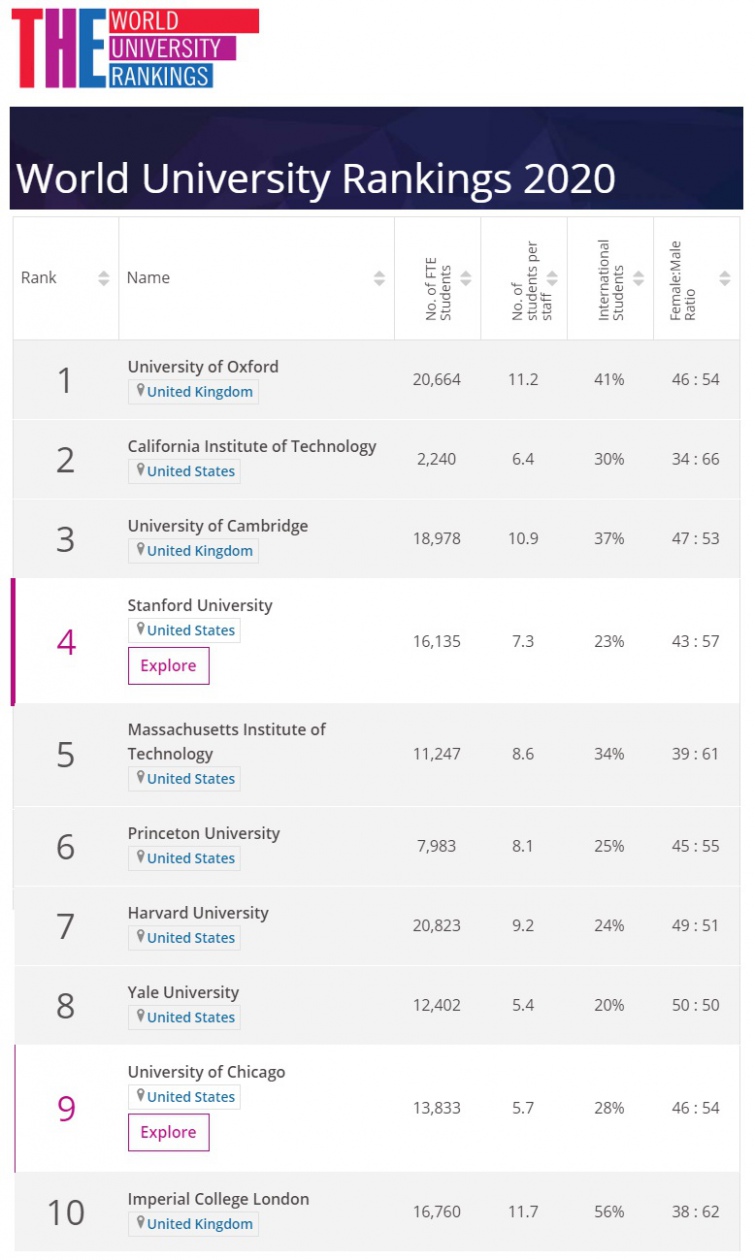Image resolution: width=755 pixels, height=1260 pixels.
Task: Select the rank 4 Stanford row number
Action: 66,642
